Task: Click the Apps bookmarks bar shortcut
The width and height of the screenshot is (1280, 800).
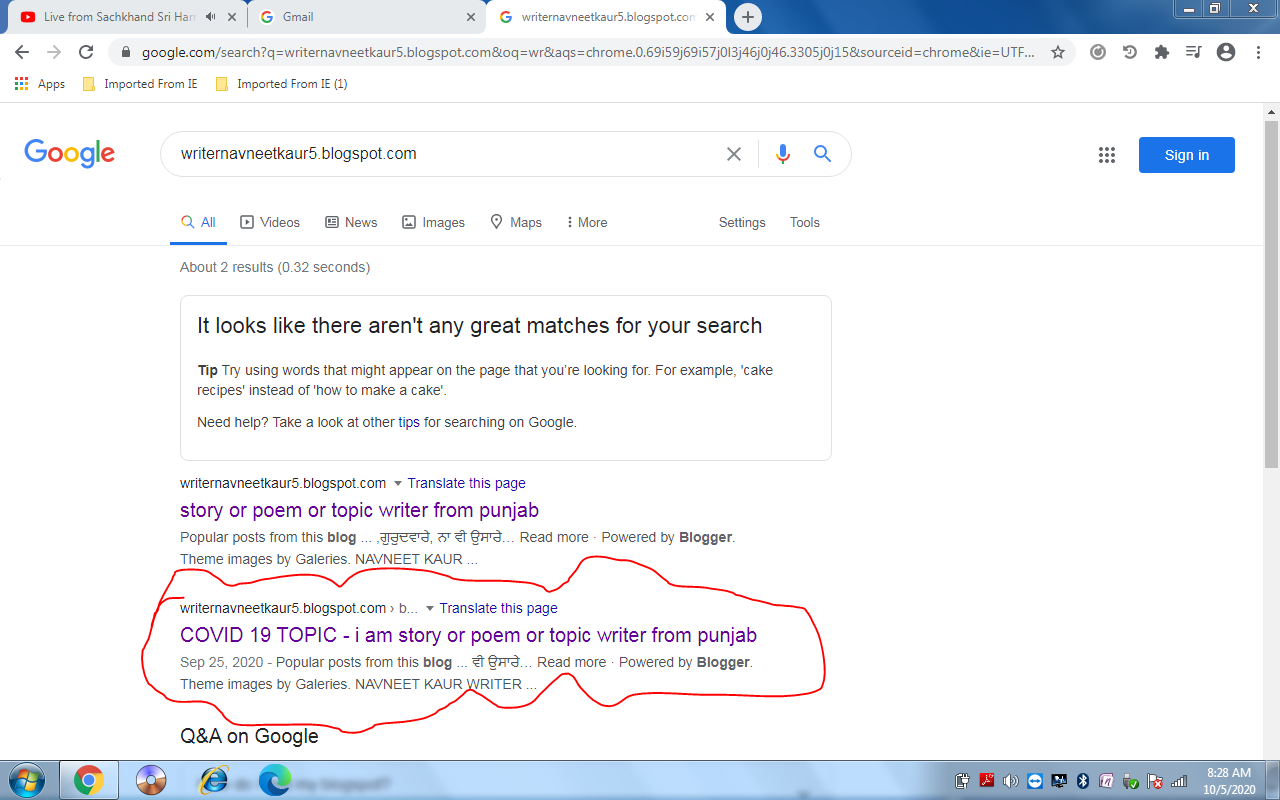Action: tap(40, 84)
